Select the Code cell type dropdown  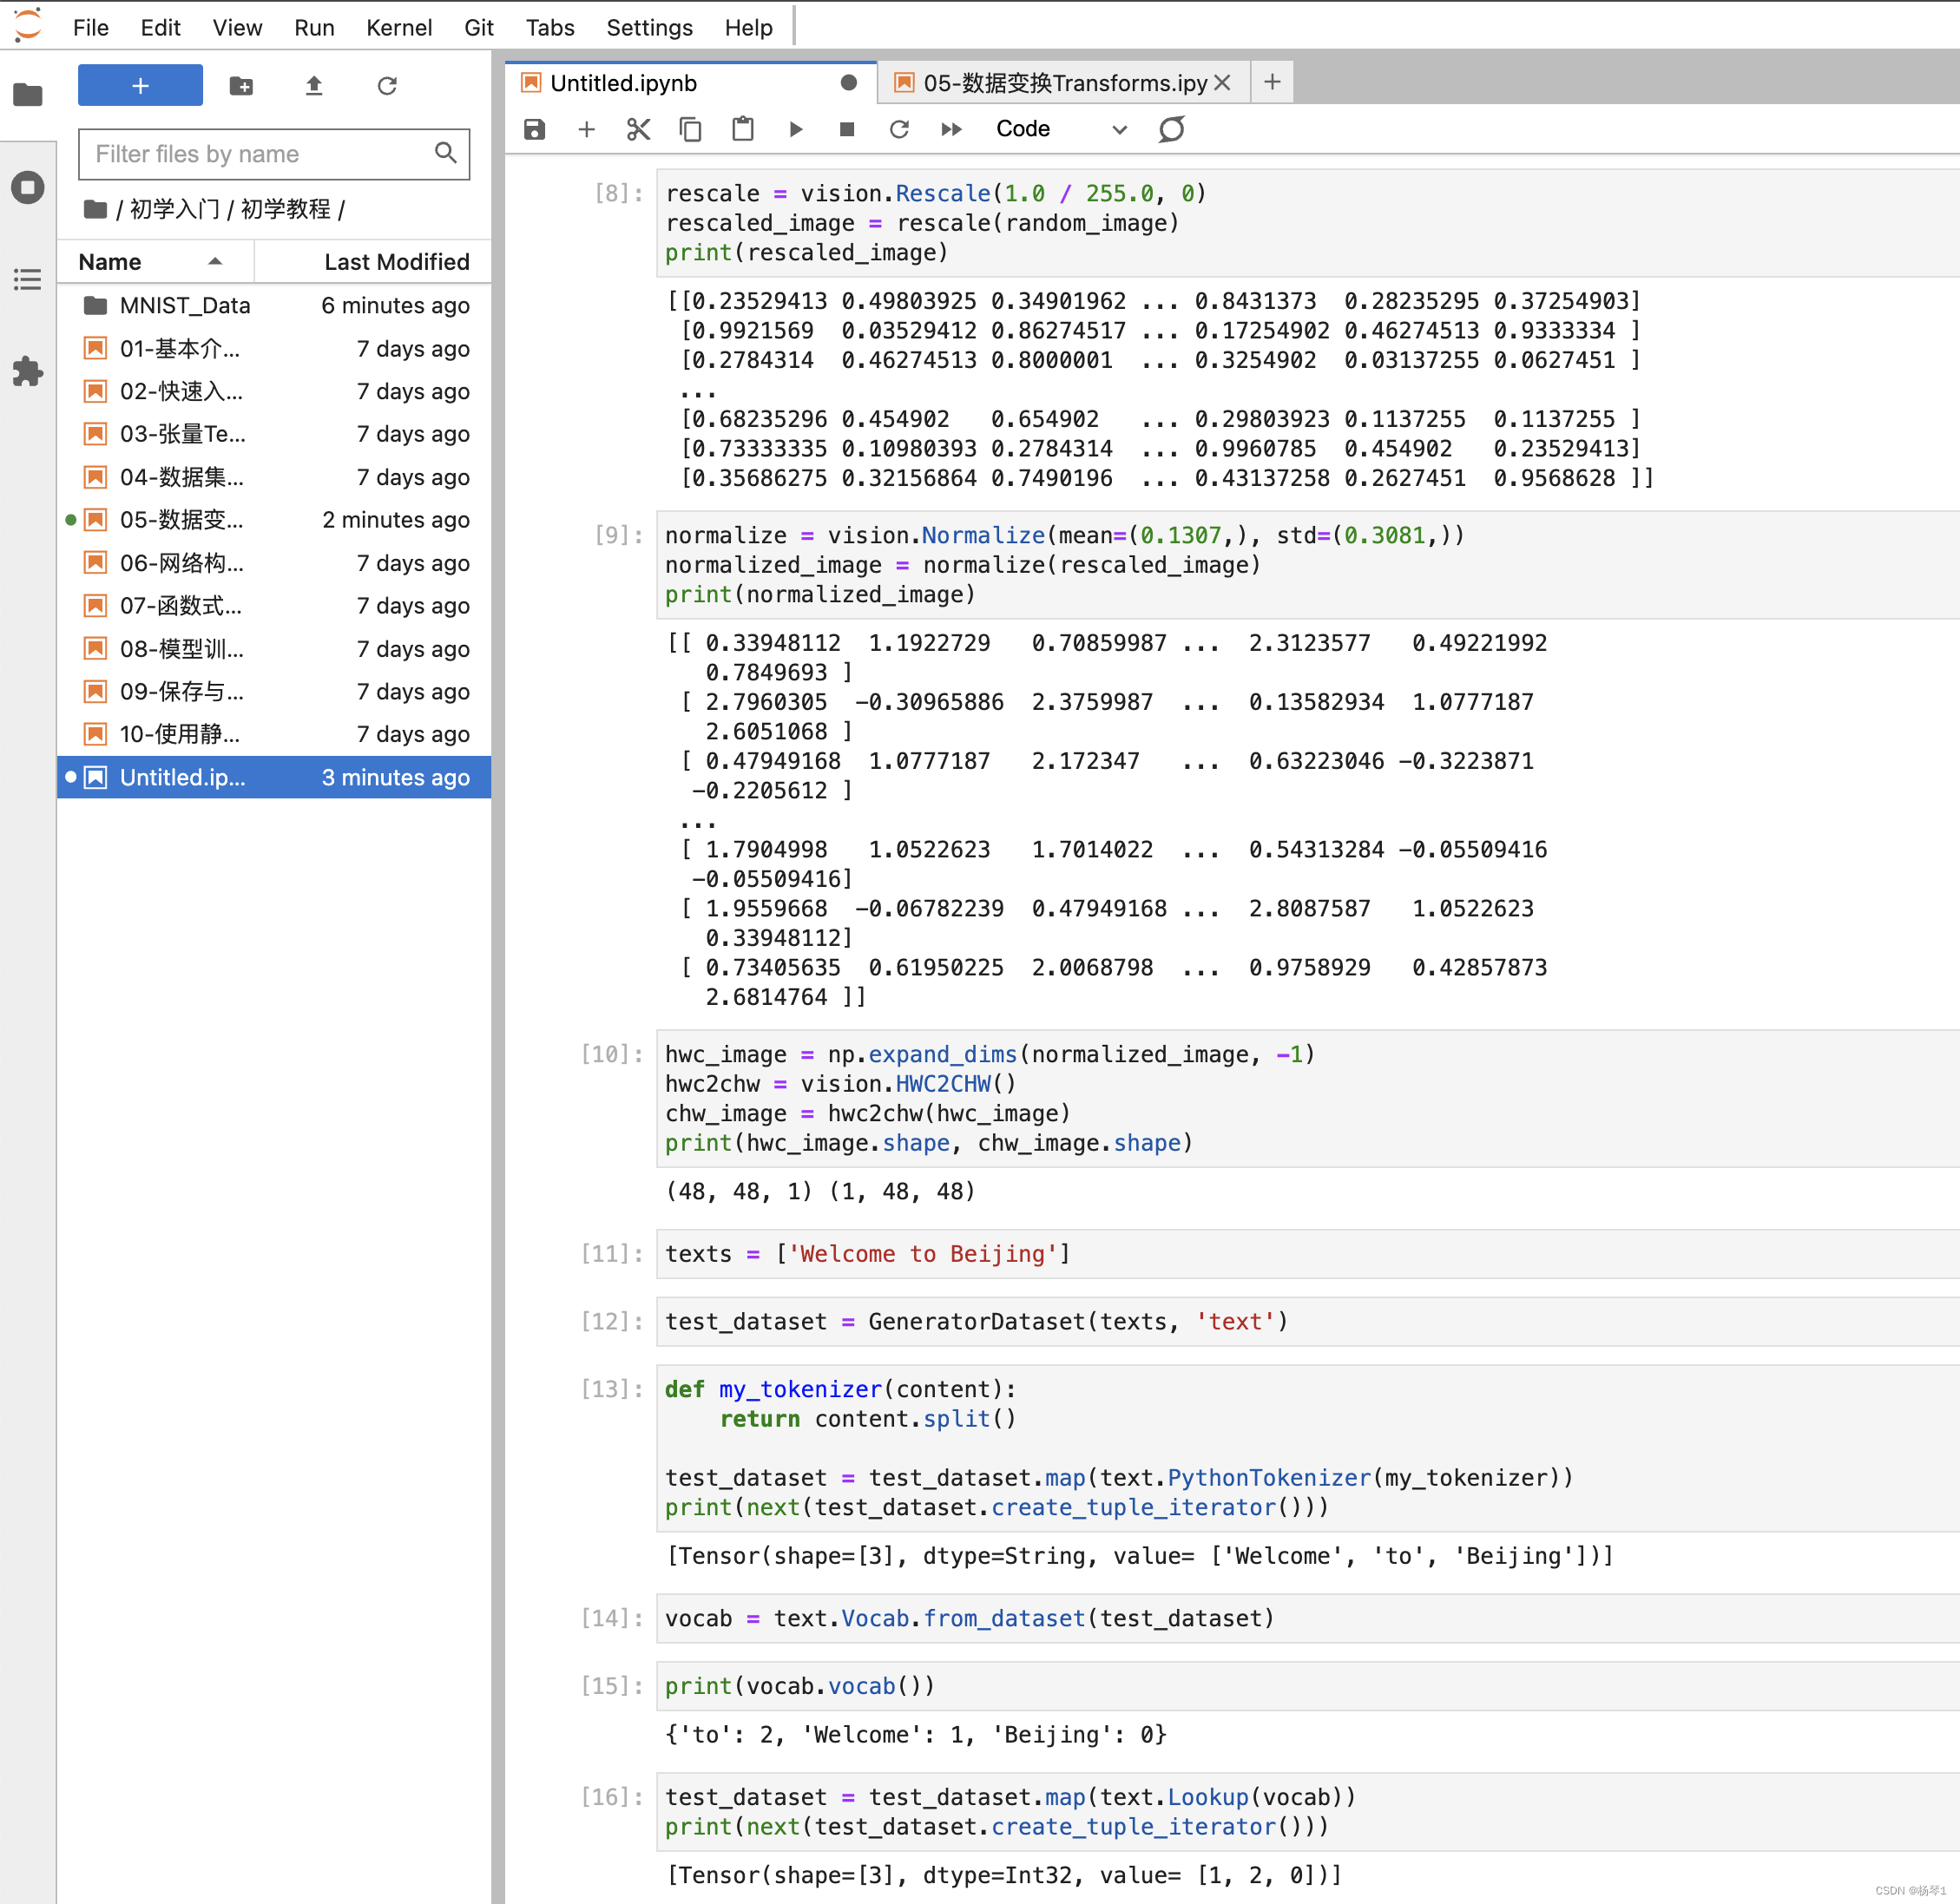pos(1057,128)
